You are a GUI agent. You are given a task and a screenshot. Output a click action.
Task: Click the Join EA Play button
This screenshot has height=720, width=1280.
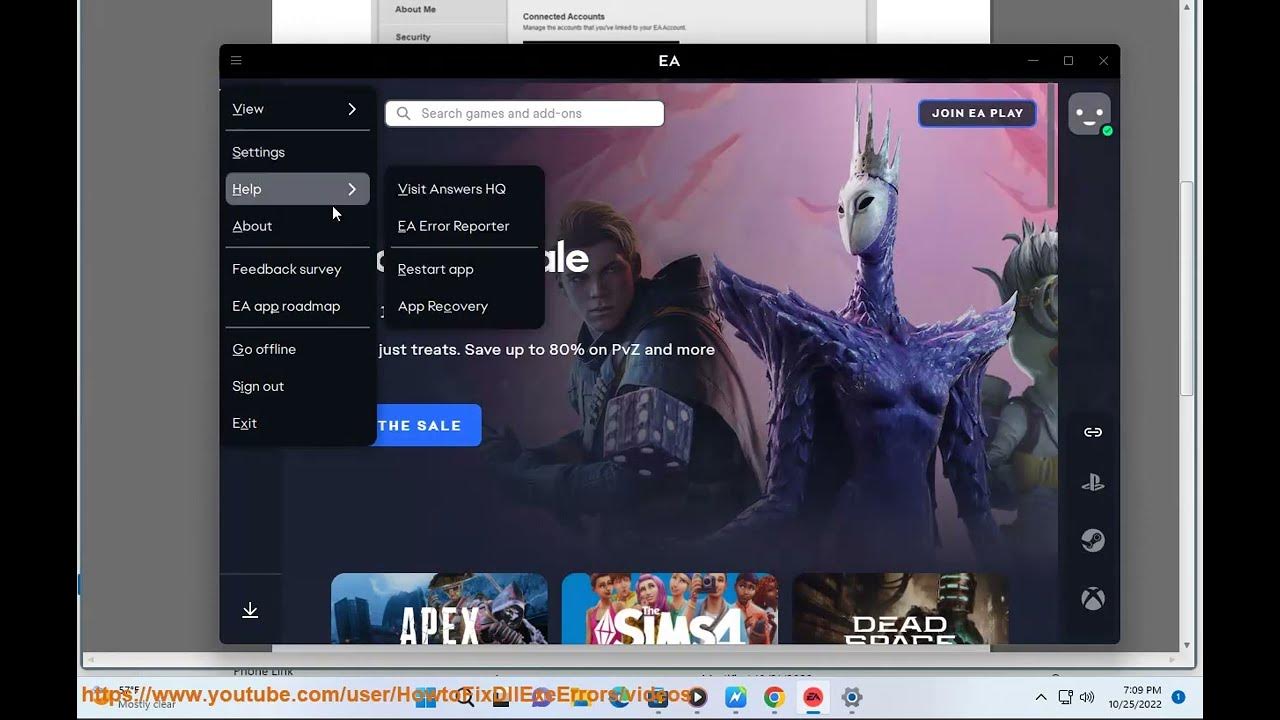977,114
